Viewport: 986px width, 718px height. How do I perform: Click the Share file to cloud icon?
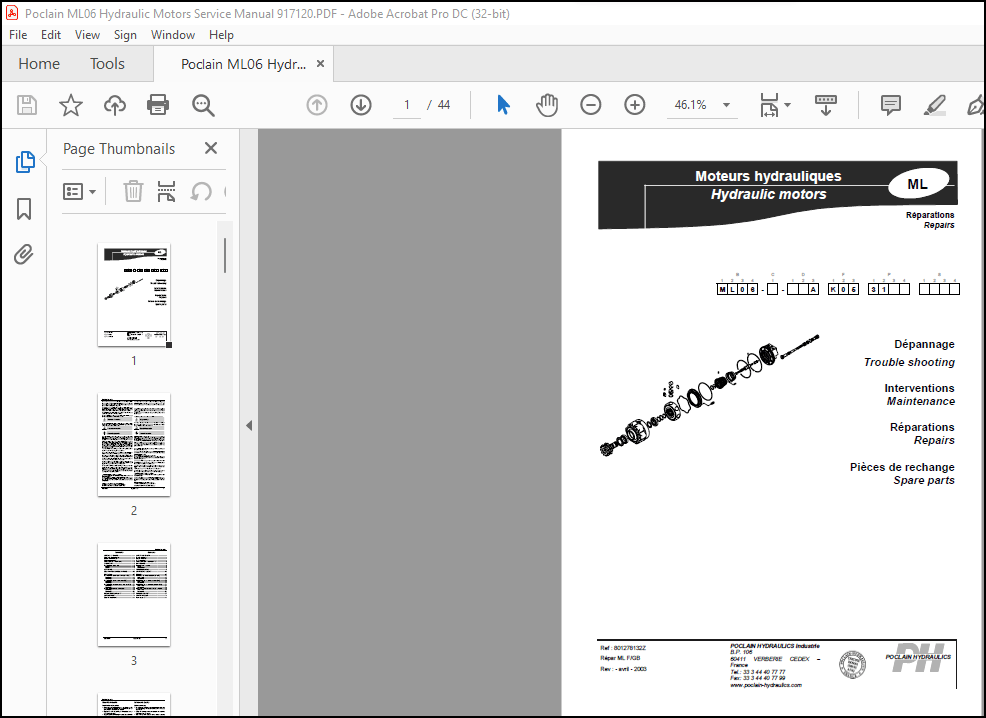(x=114, y=104)
